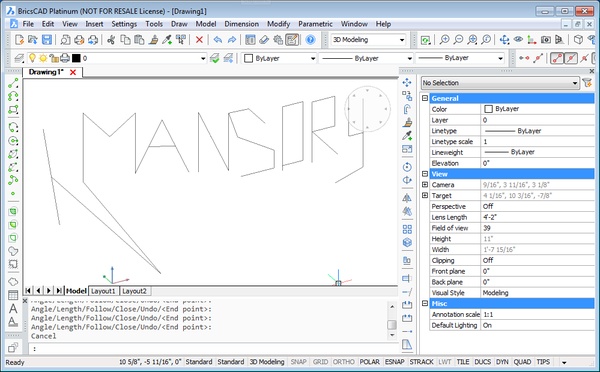Screen dimensions: 600x372
Task: Click the Save icon in the toolbar
Action: pos(47,40)
